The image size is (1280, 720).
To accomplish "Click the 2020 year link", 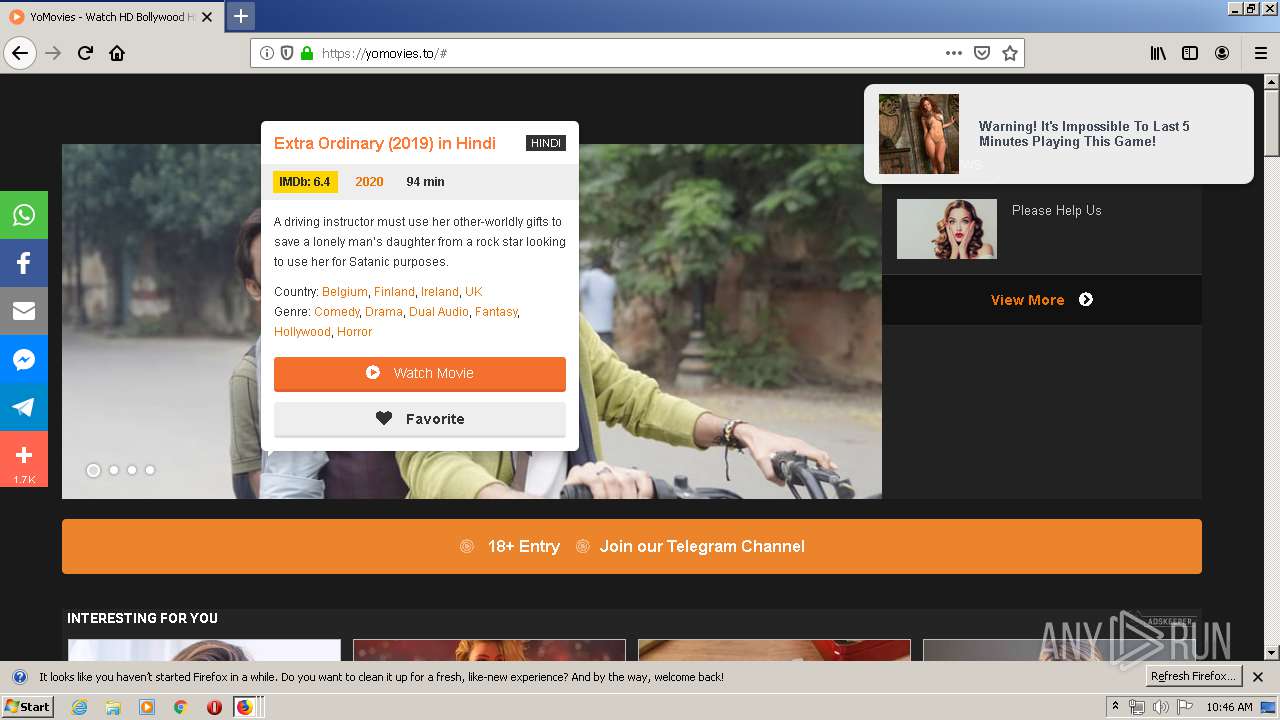I will pyautogui.click(x=369, y=182).
